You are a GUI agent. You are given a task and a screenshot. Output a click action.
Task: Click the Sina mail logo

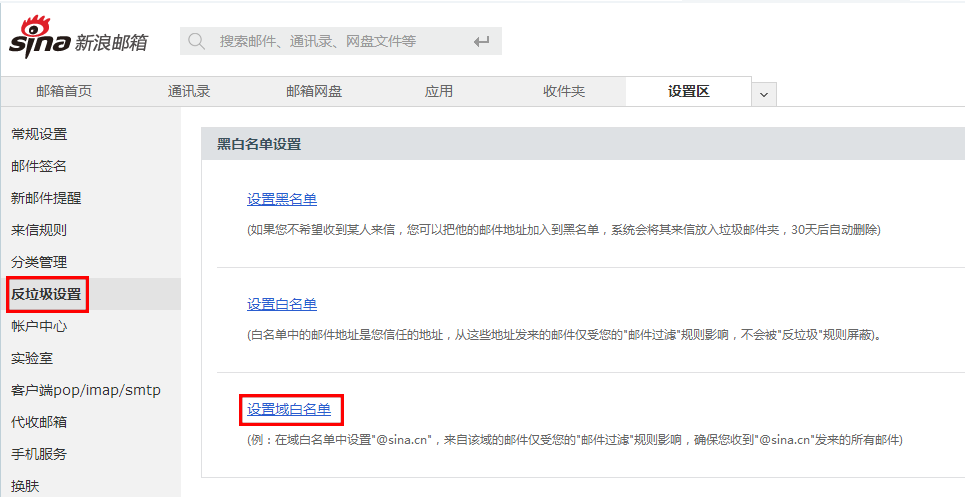78,38
